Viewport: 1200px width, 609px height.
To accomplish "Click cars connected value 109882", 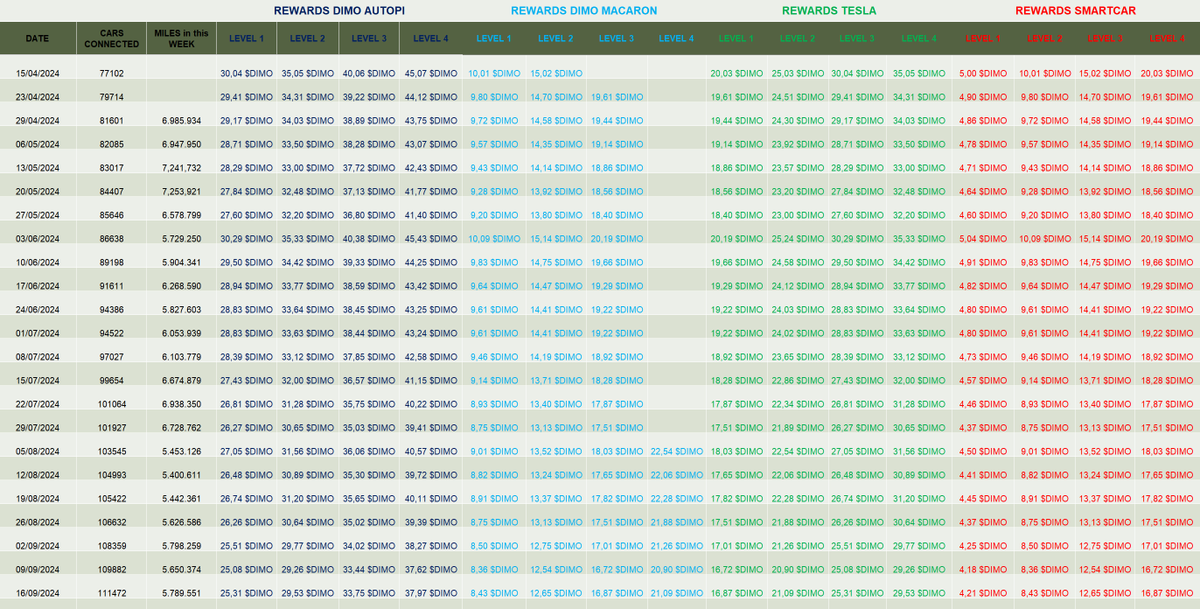I will [112, 569].
